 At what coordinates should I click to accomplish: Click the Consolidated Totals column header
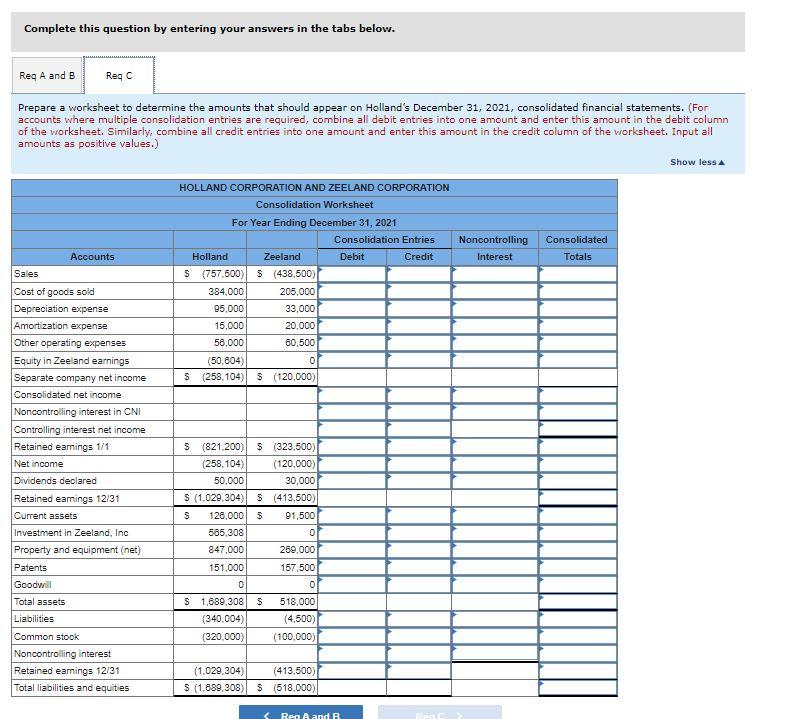tap(577, 248)
